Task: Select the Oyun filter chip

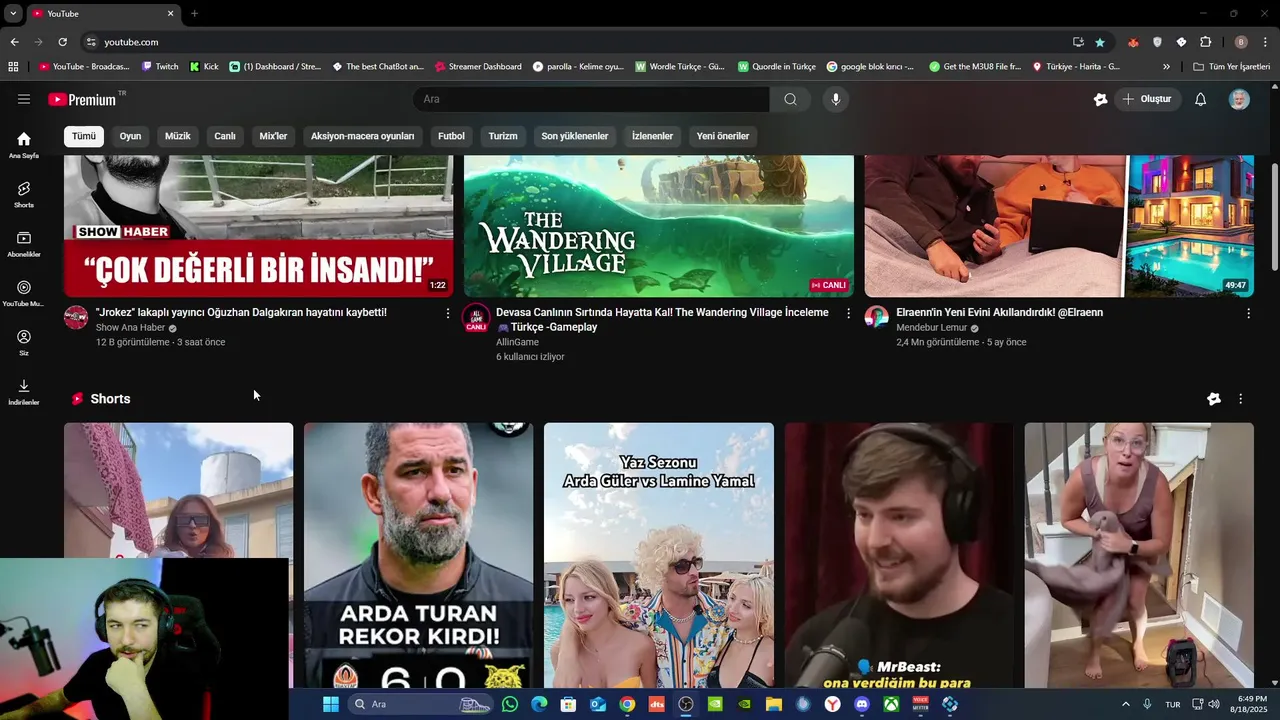Action: click(130, 136)
